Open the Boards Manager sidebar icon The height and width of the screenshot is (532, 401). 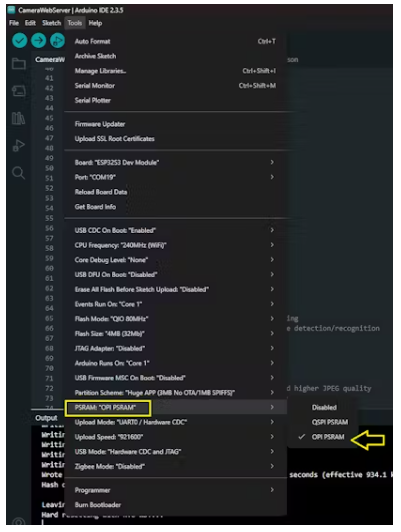pyautogui.click(x=19, y=91)
